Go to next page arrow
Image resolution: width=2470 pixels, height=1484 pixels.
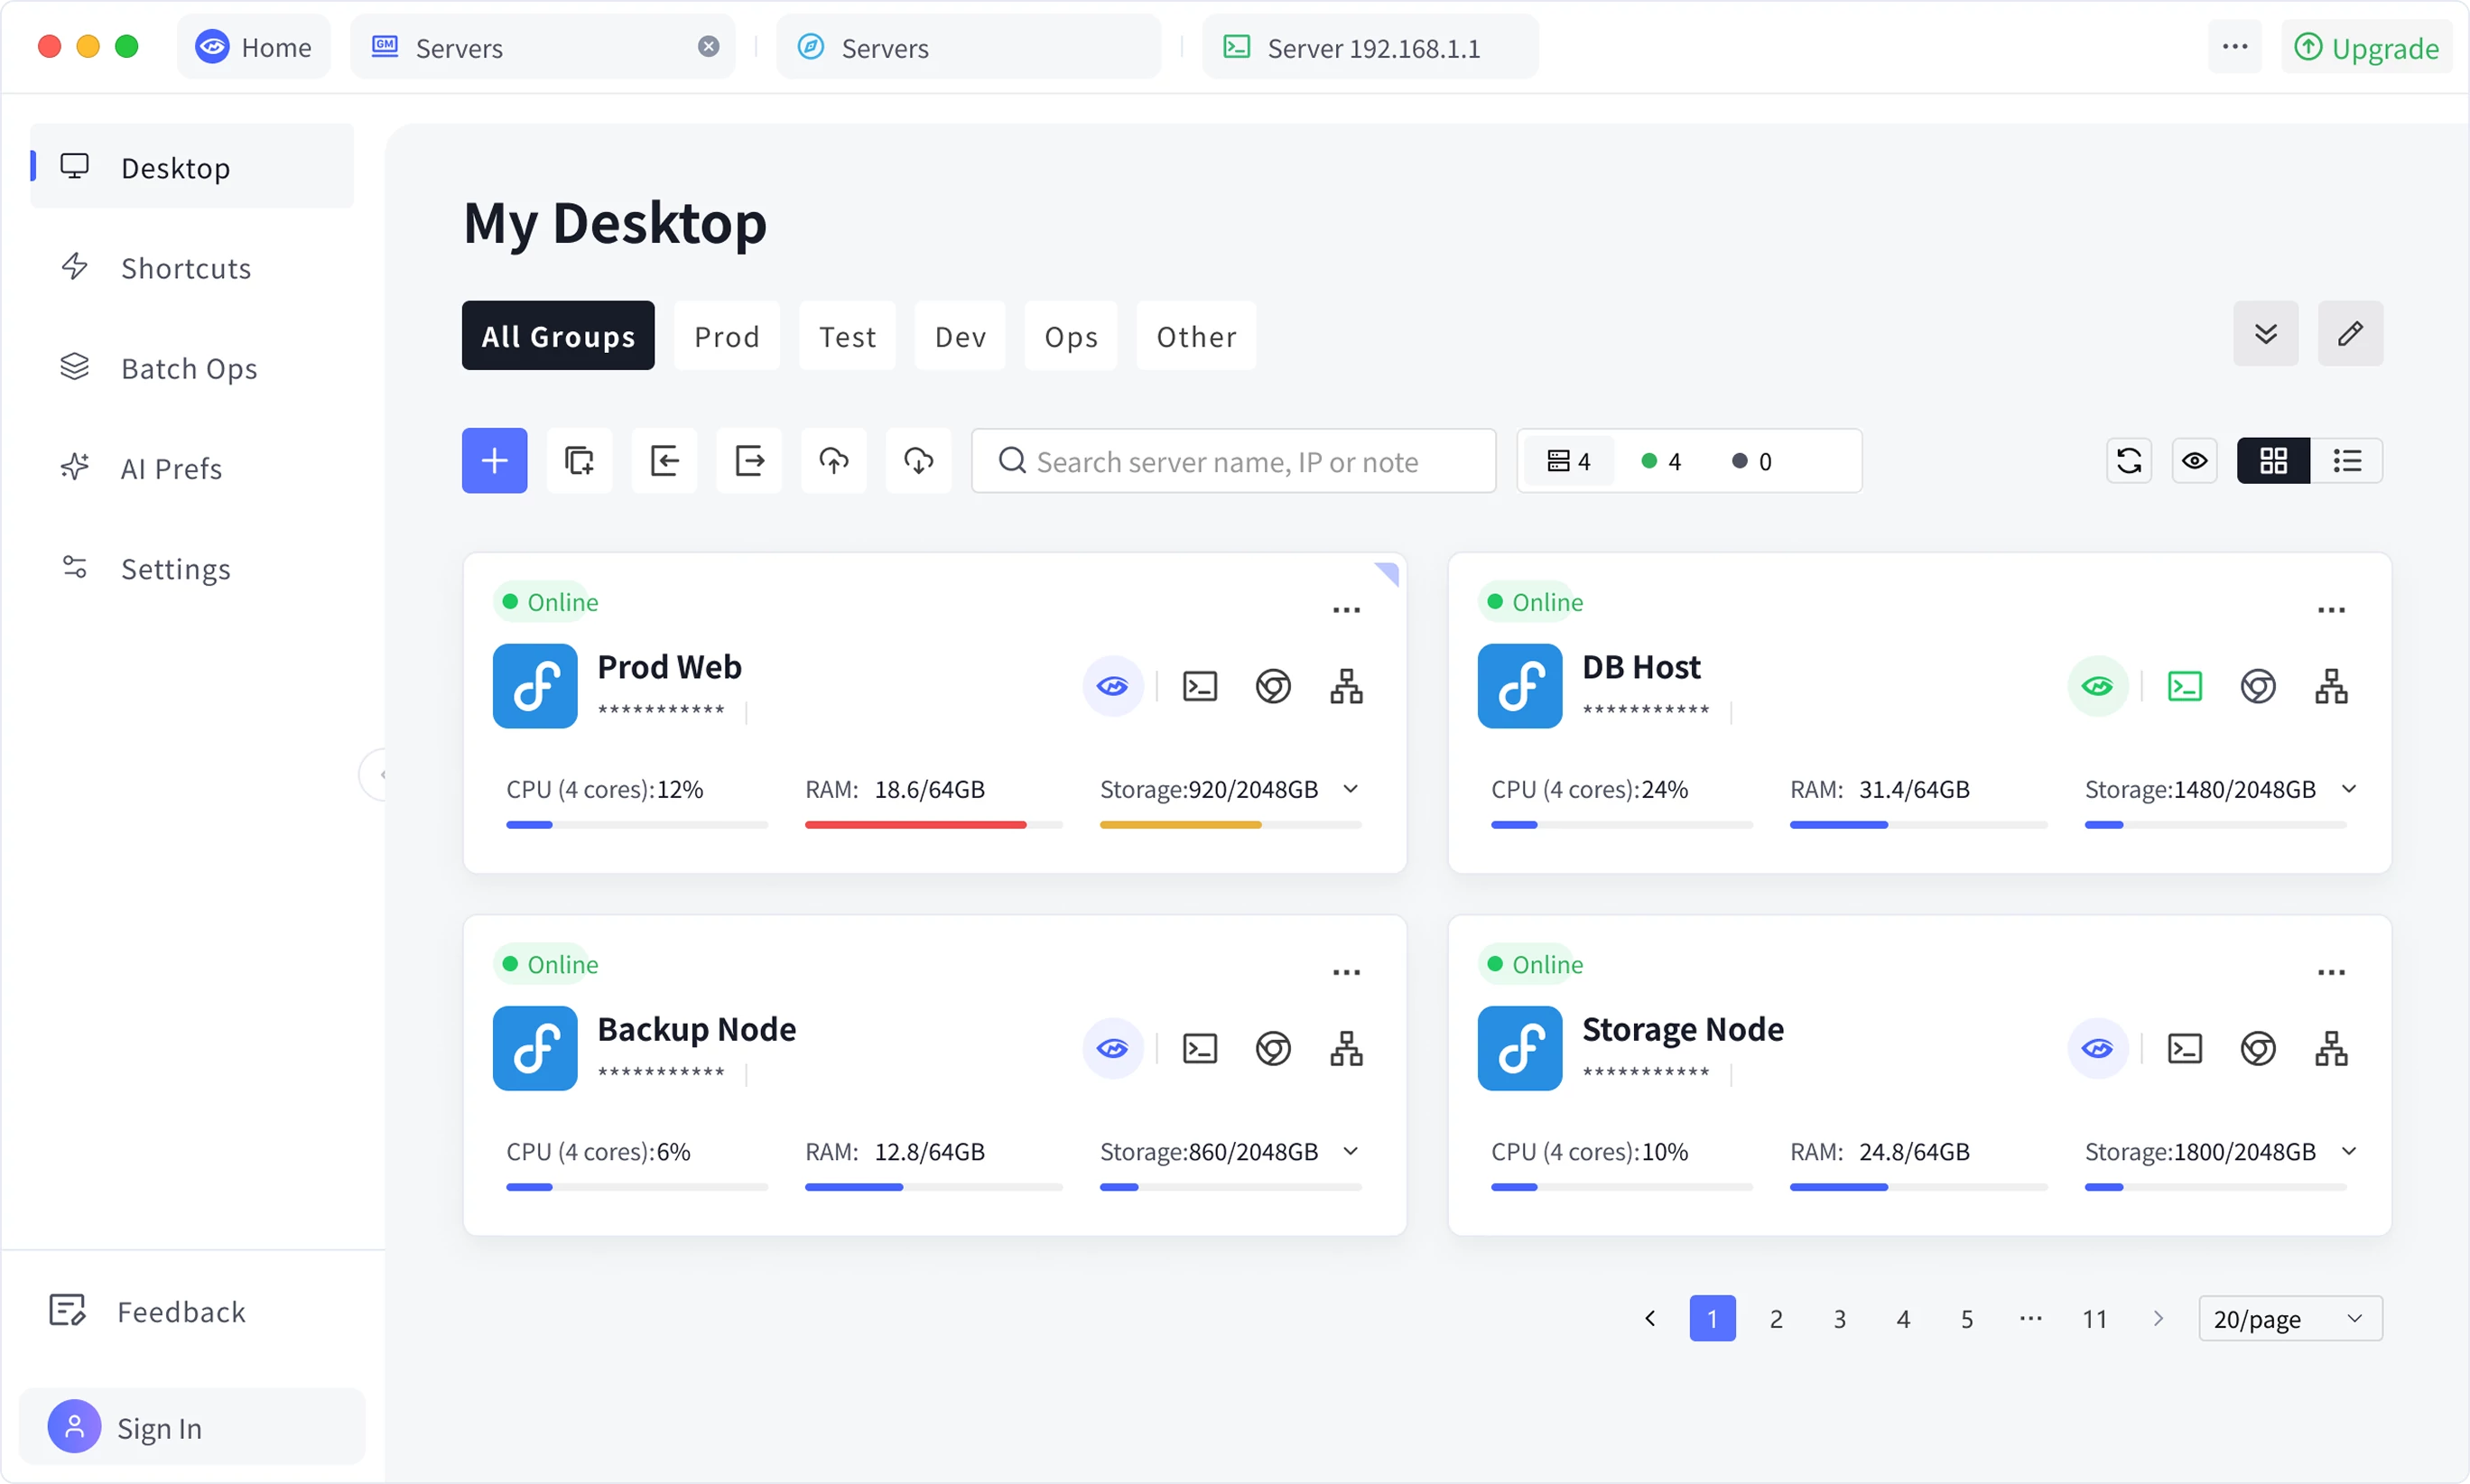tap(2158, 1318)
